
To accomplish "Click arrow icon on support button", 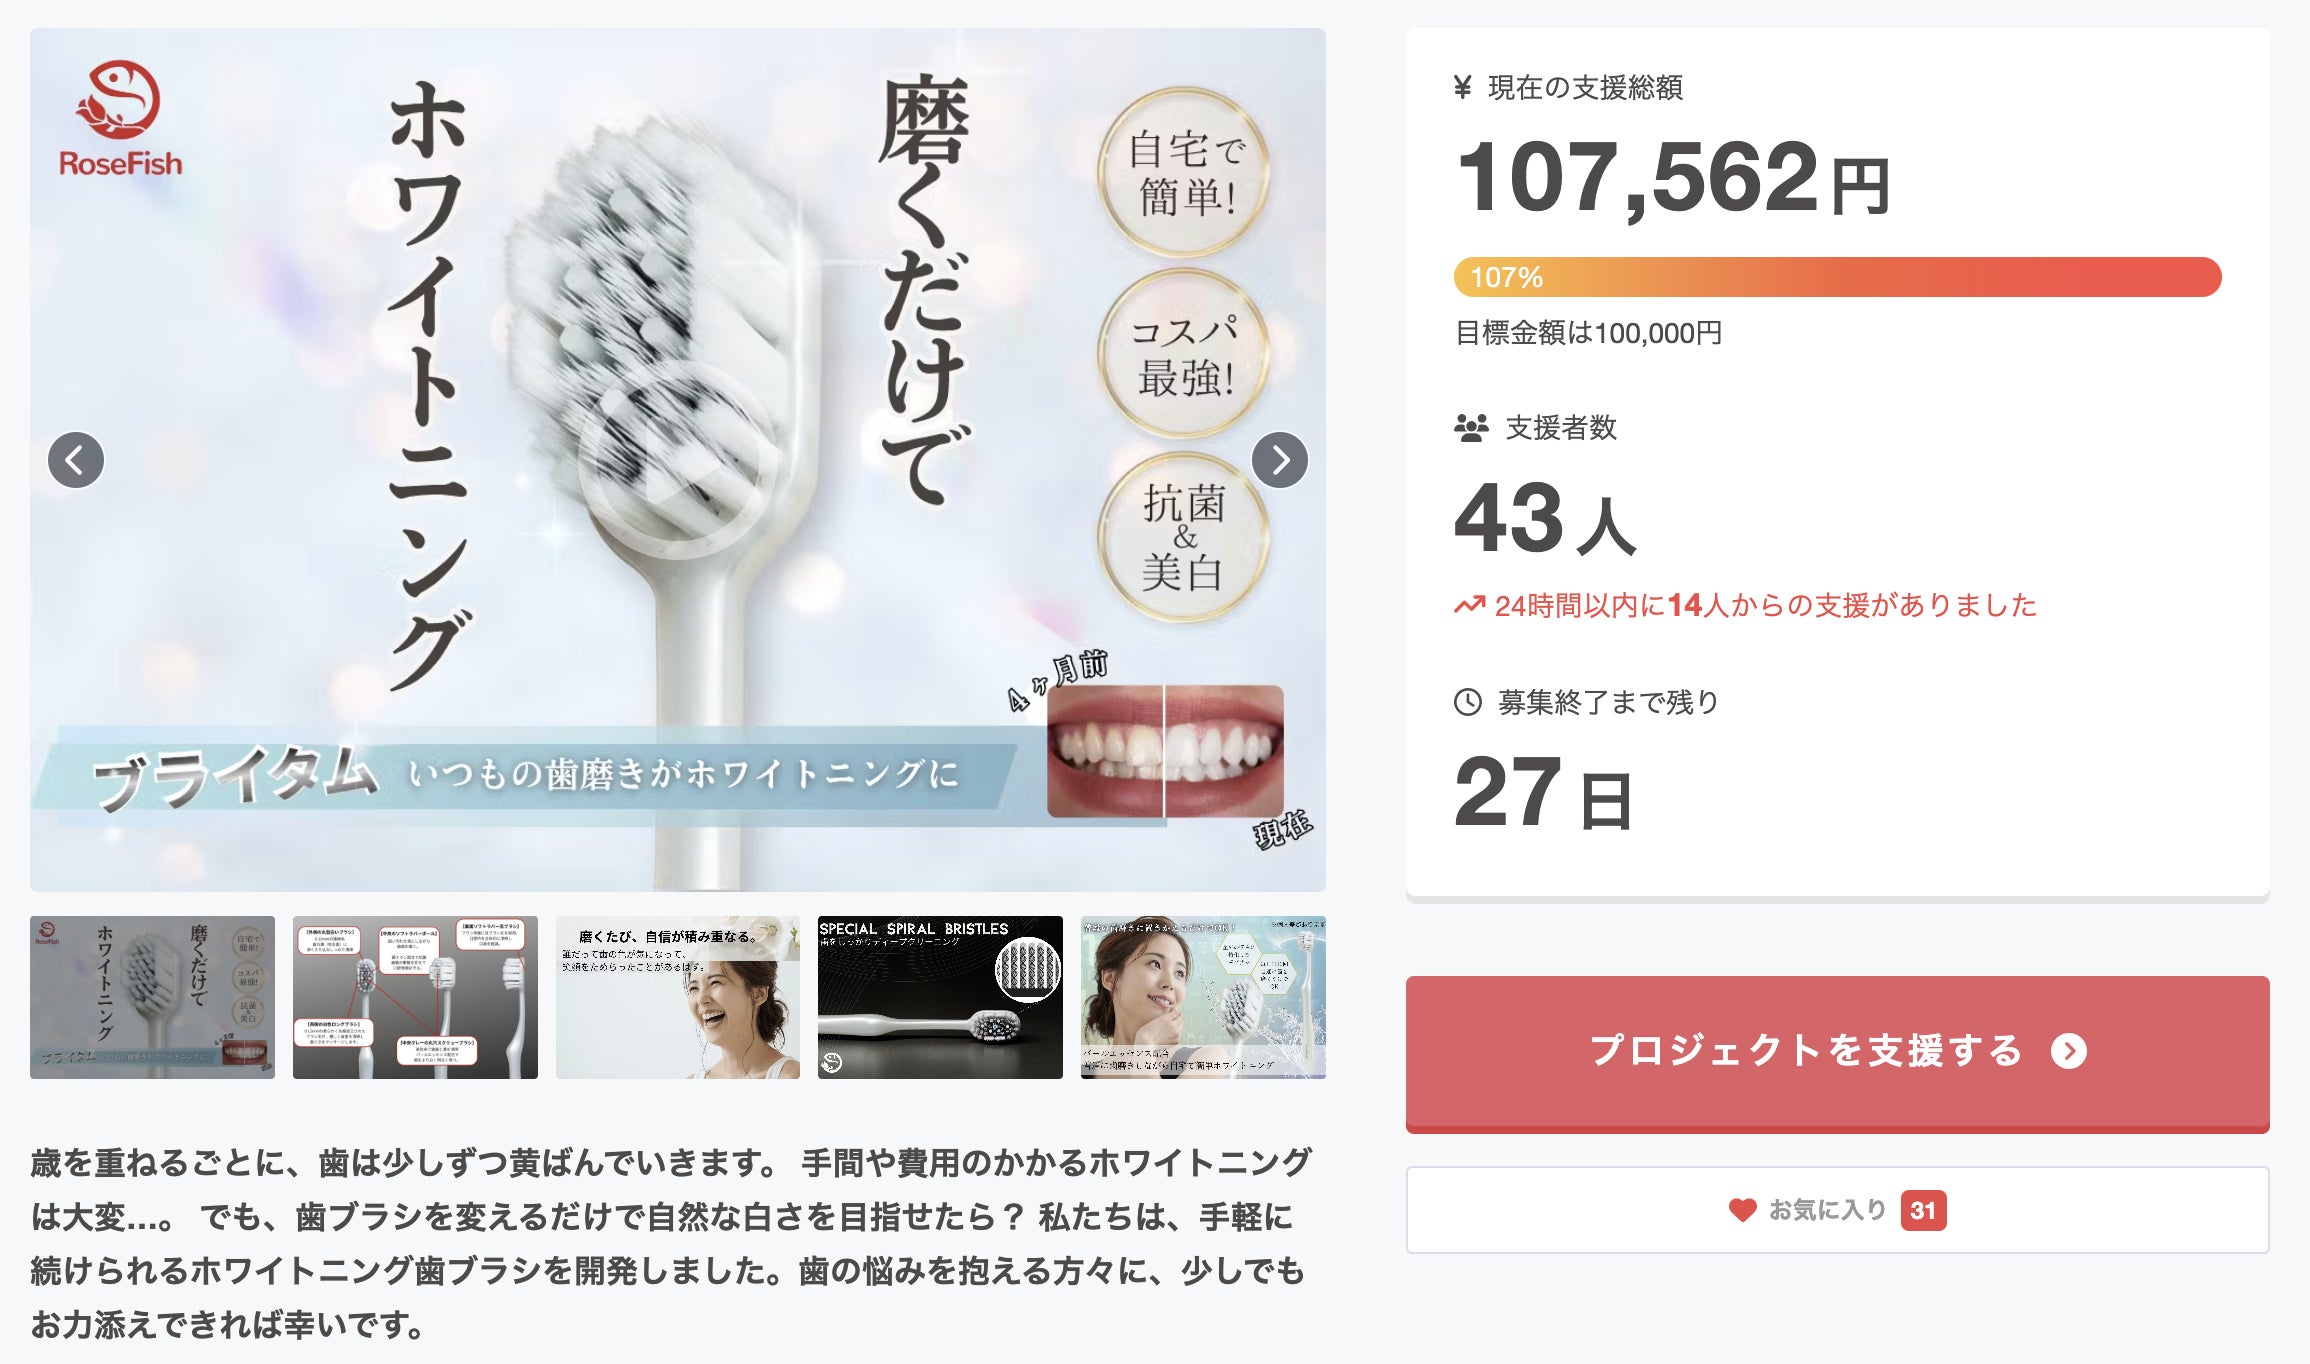I will pyautogui.click(x=2068, y=1051).
